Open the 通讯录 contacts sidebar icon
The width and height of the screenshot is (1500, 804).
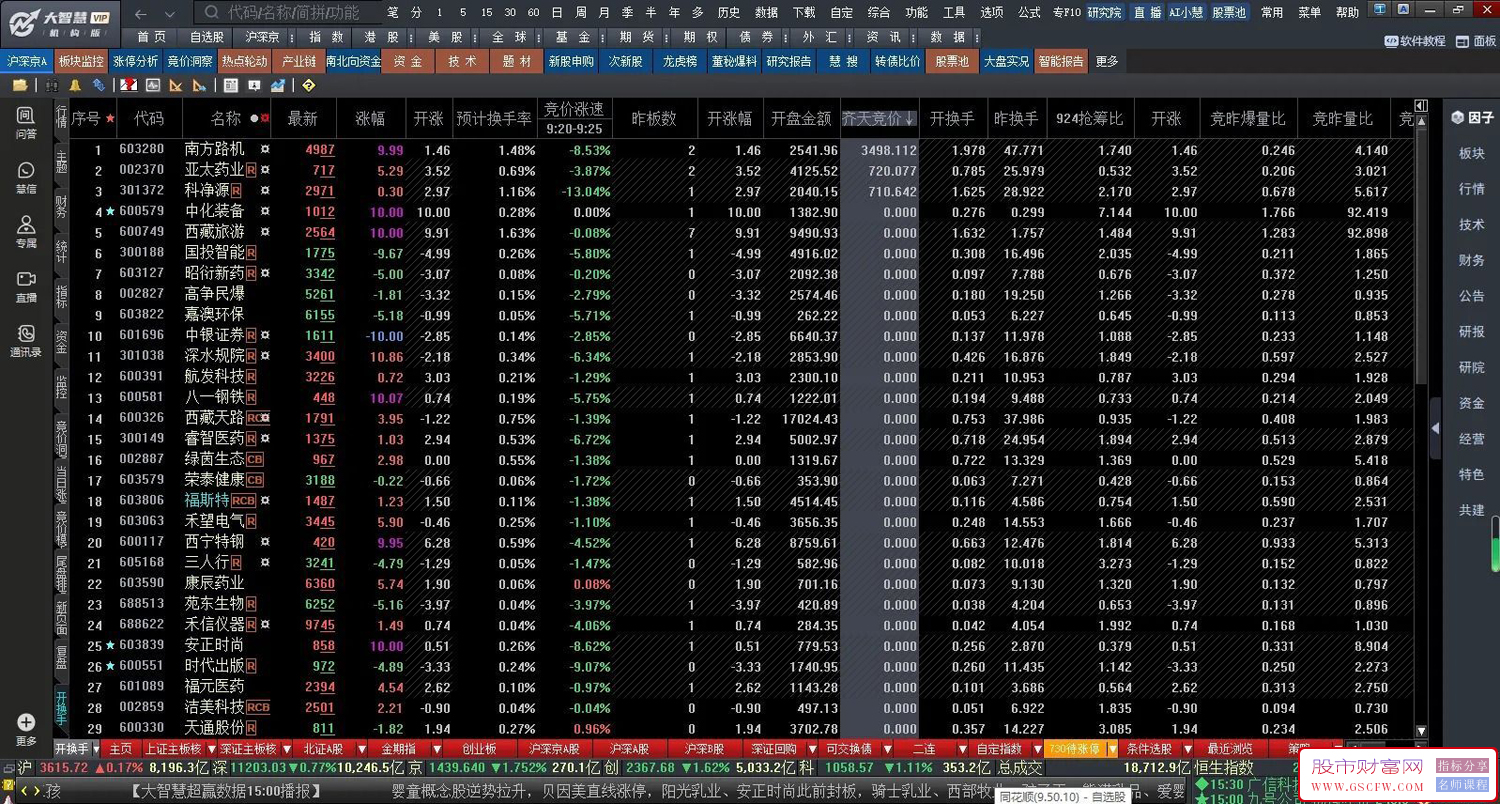[26, 340]
